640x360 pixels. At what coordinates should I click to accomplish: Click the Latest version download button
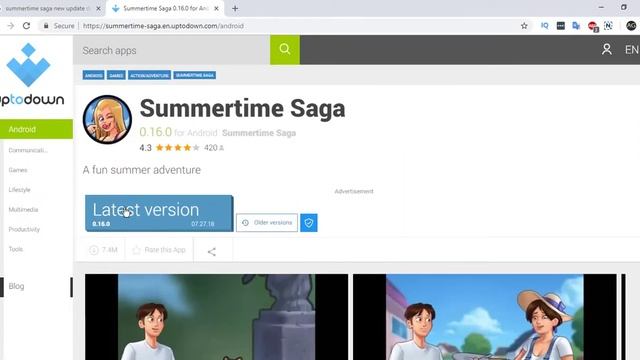[159, 213]
